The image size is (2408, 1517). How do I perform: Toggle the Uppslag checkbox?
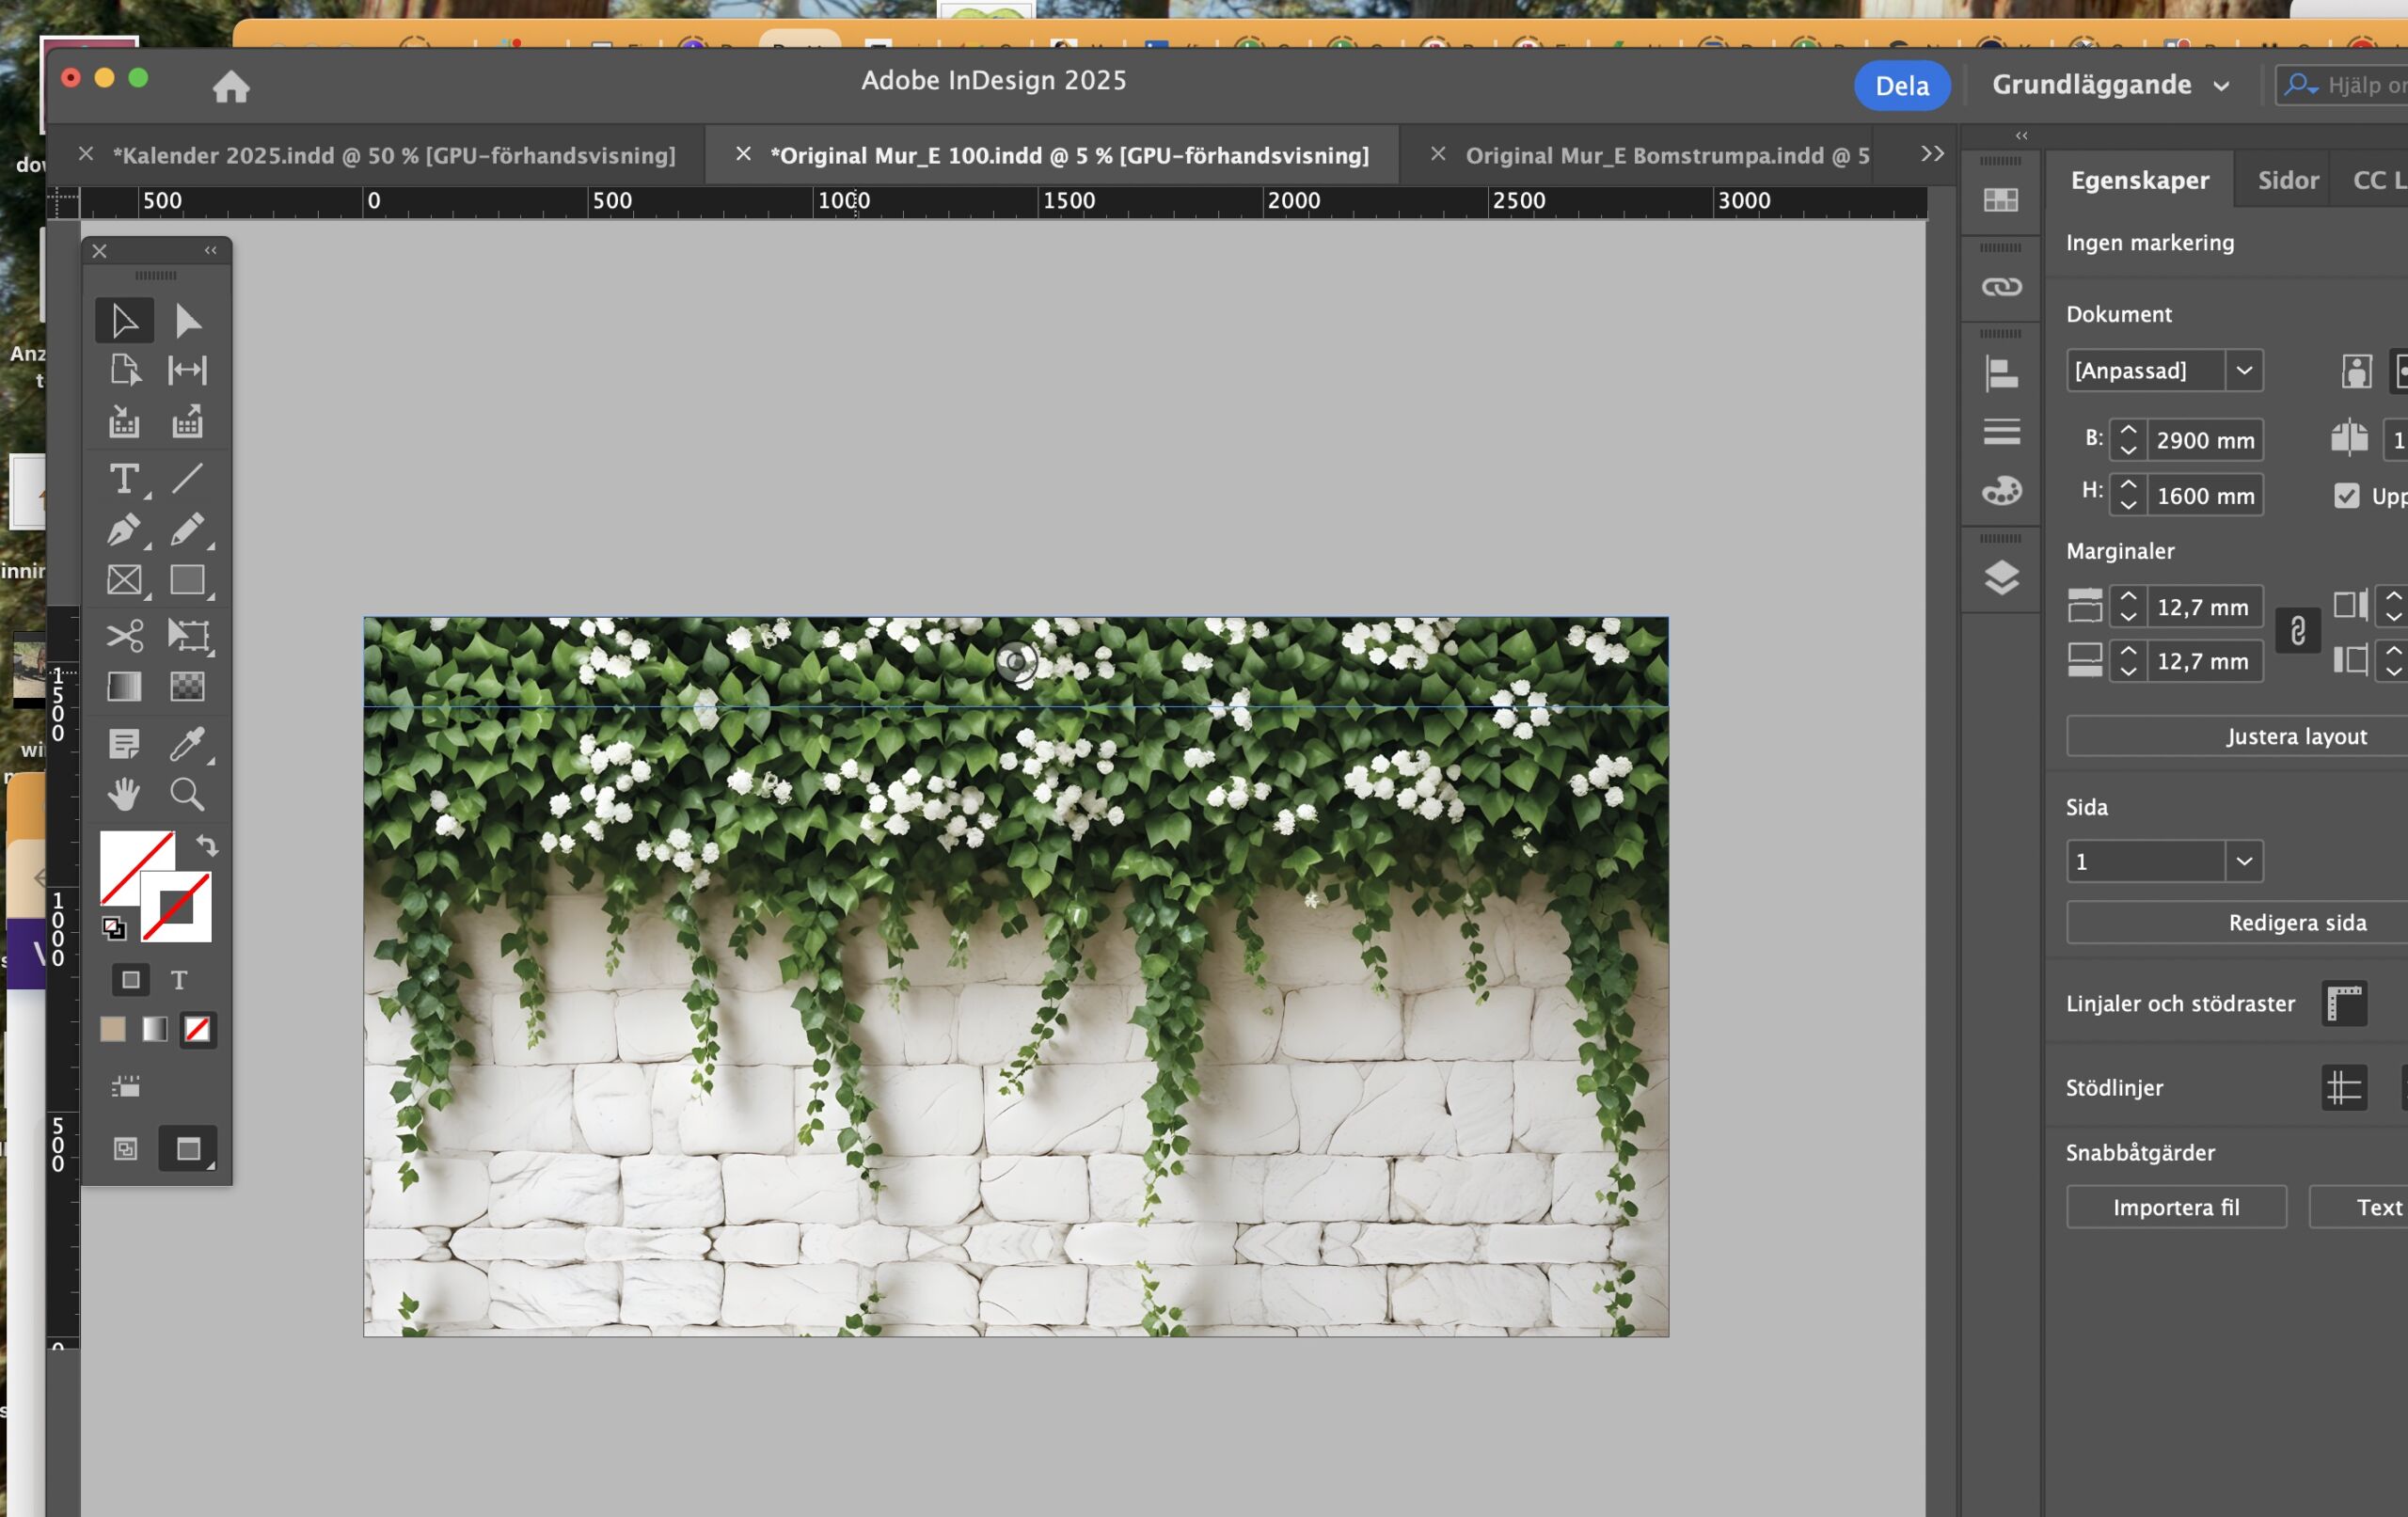pos(2346,496)
